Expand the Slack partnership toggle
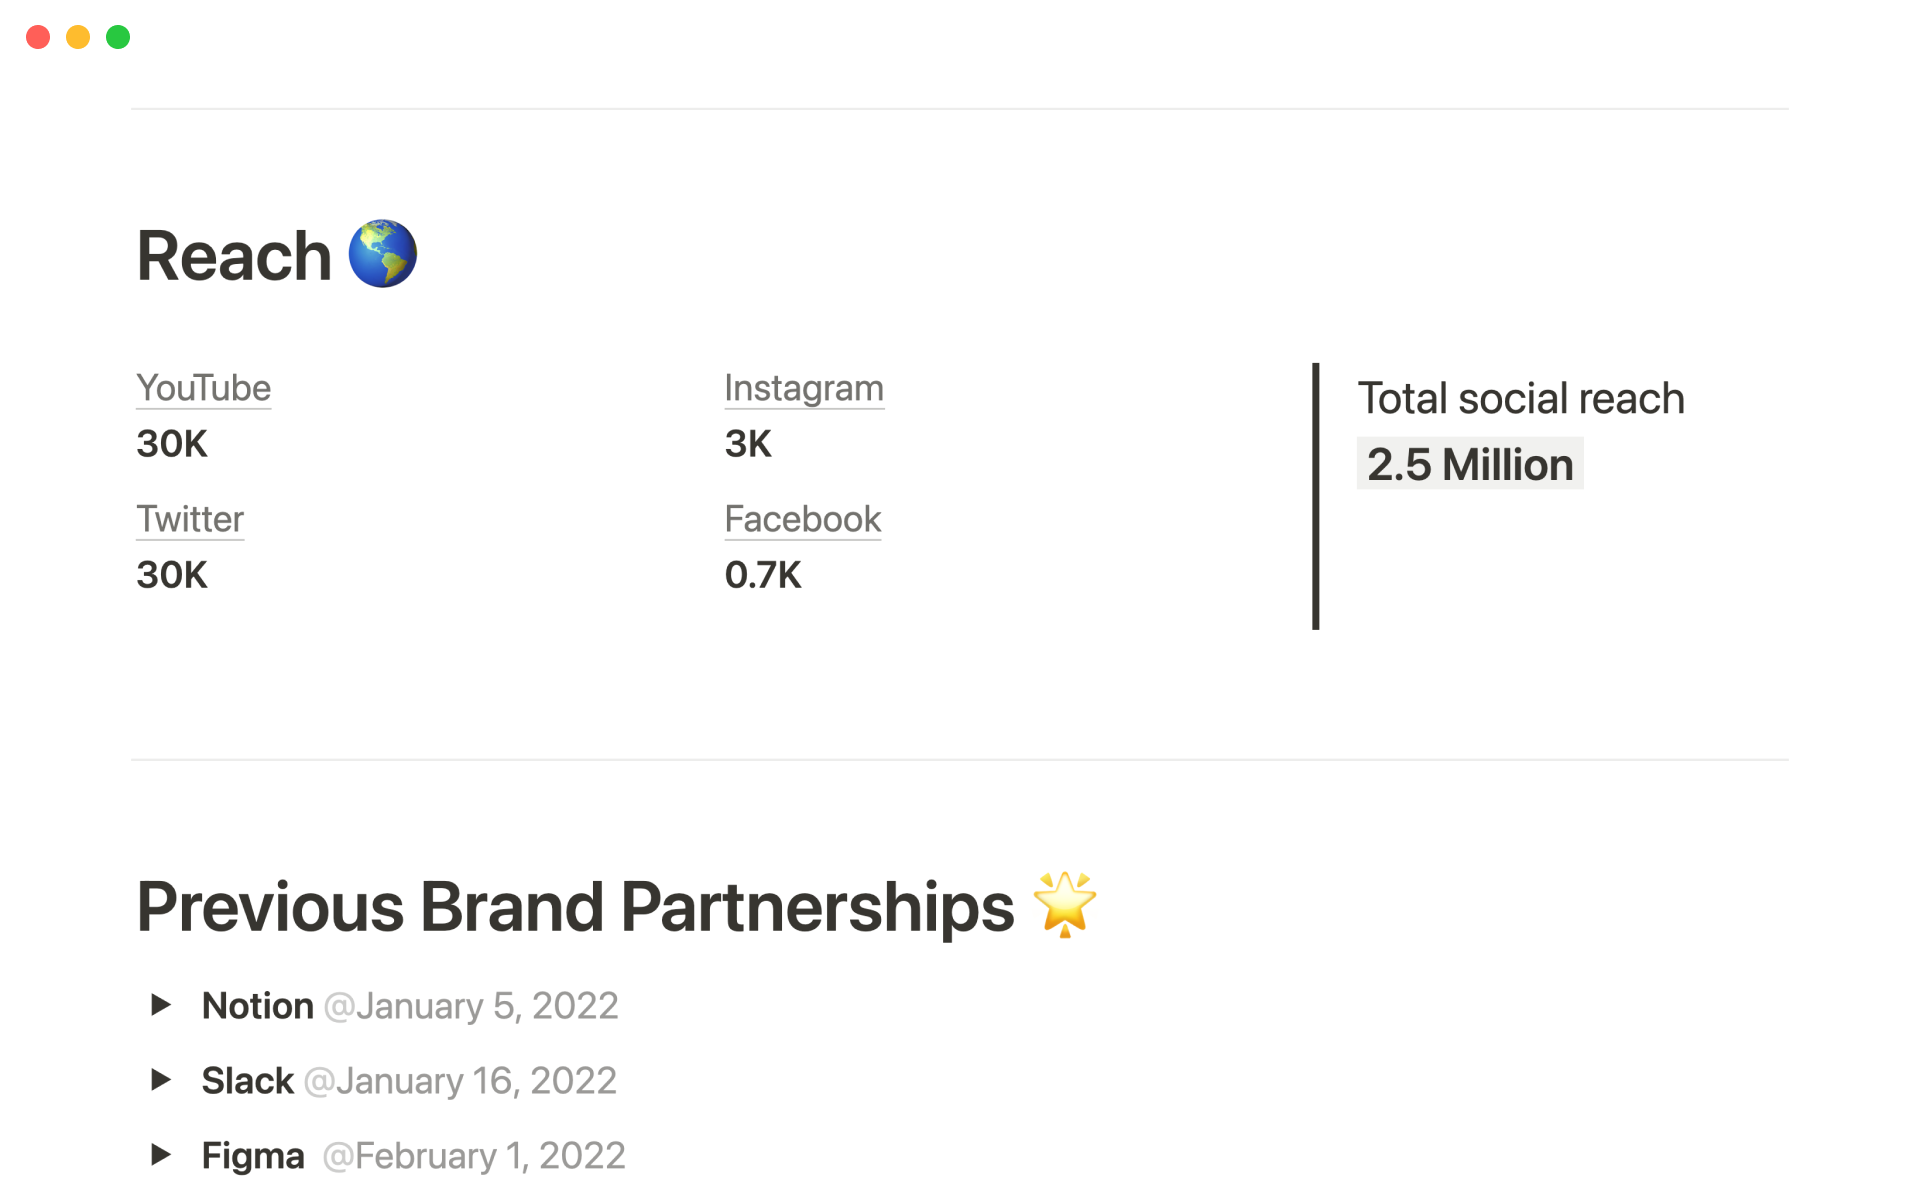 (161, 1080)
